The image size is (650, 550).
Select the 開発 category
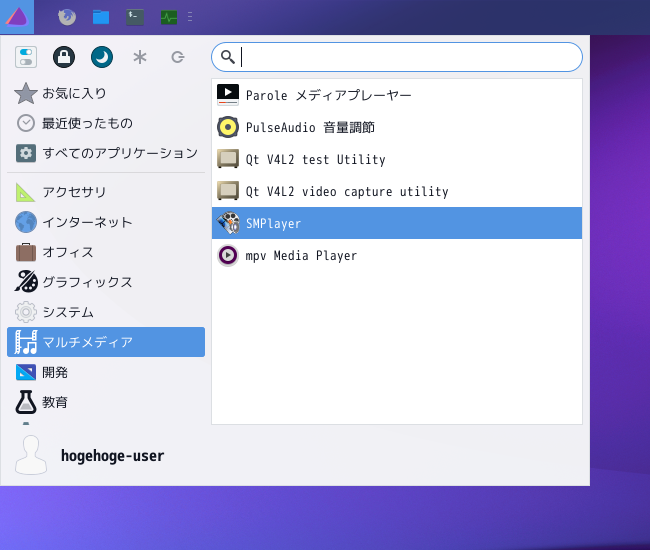pyautogui.click(x=106, y=372)
